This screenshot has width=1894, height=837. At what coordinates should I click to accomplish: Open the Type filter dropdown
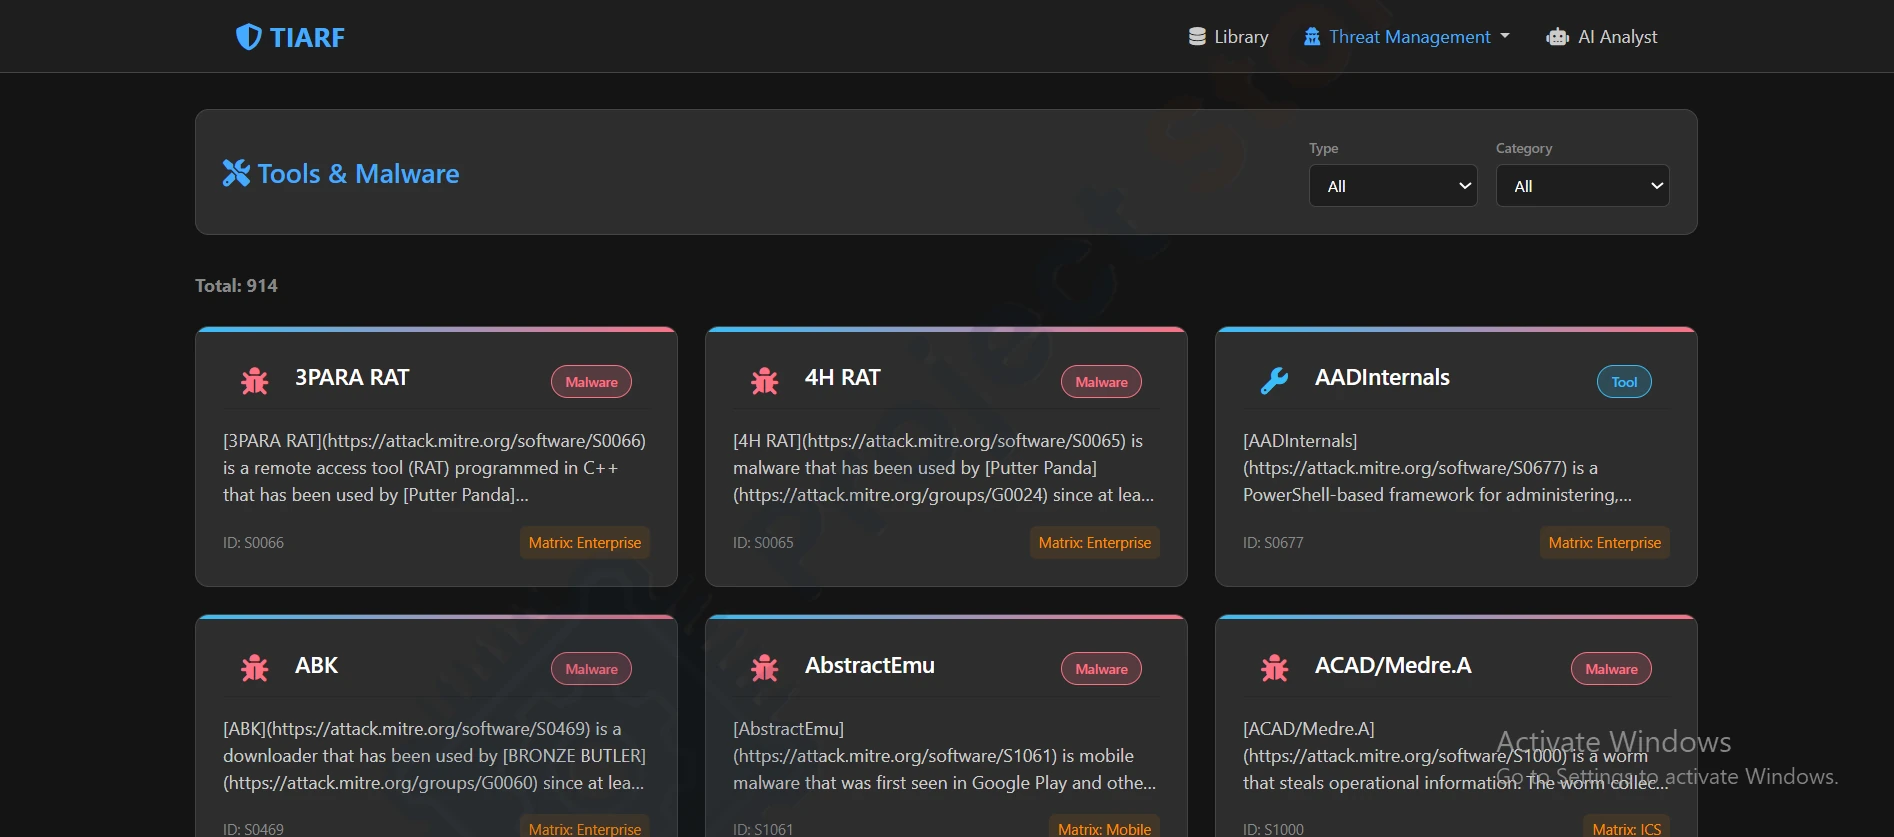pos(1393,186)
